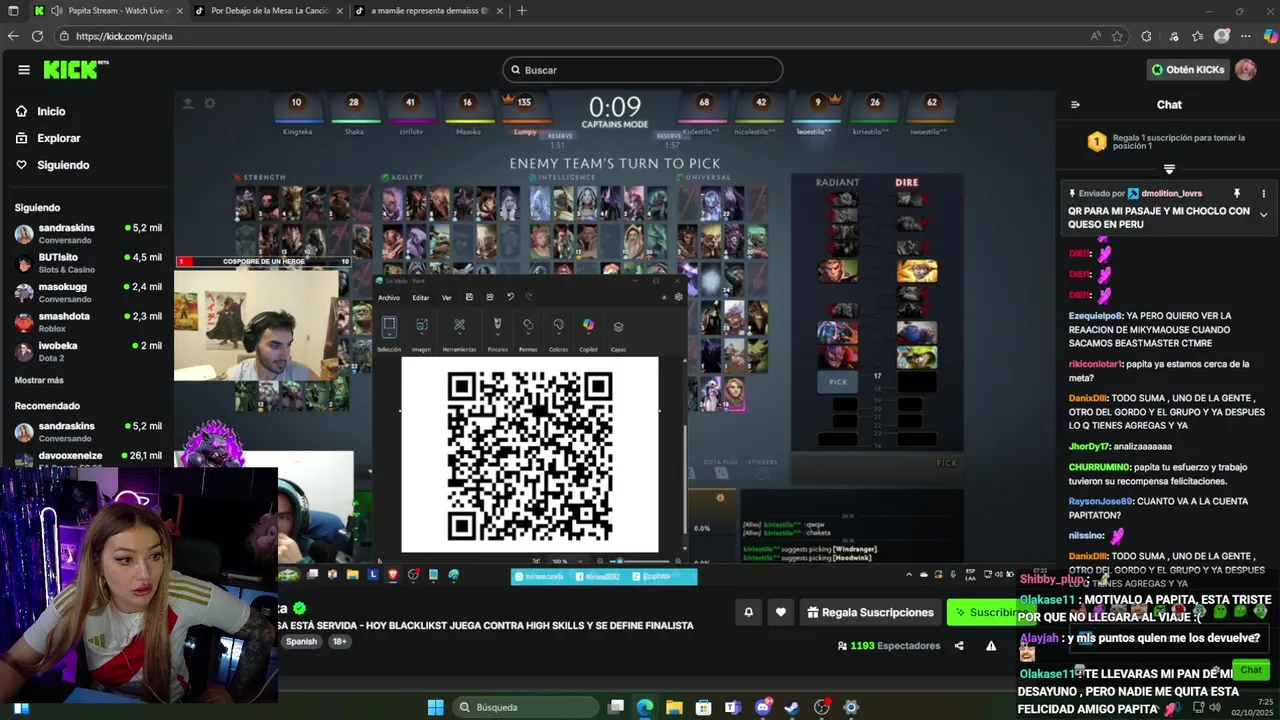Open davooxeneize in the Recomendado list
The height and width of the screenshot is (720, 1280).
(x=88, y=459)
